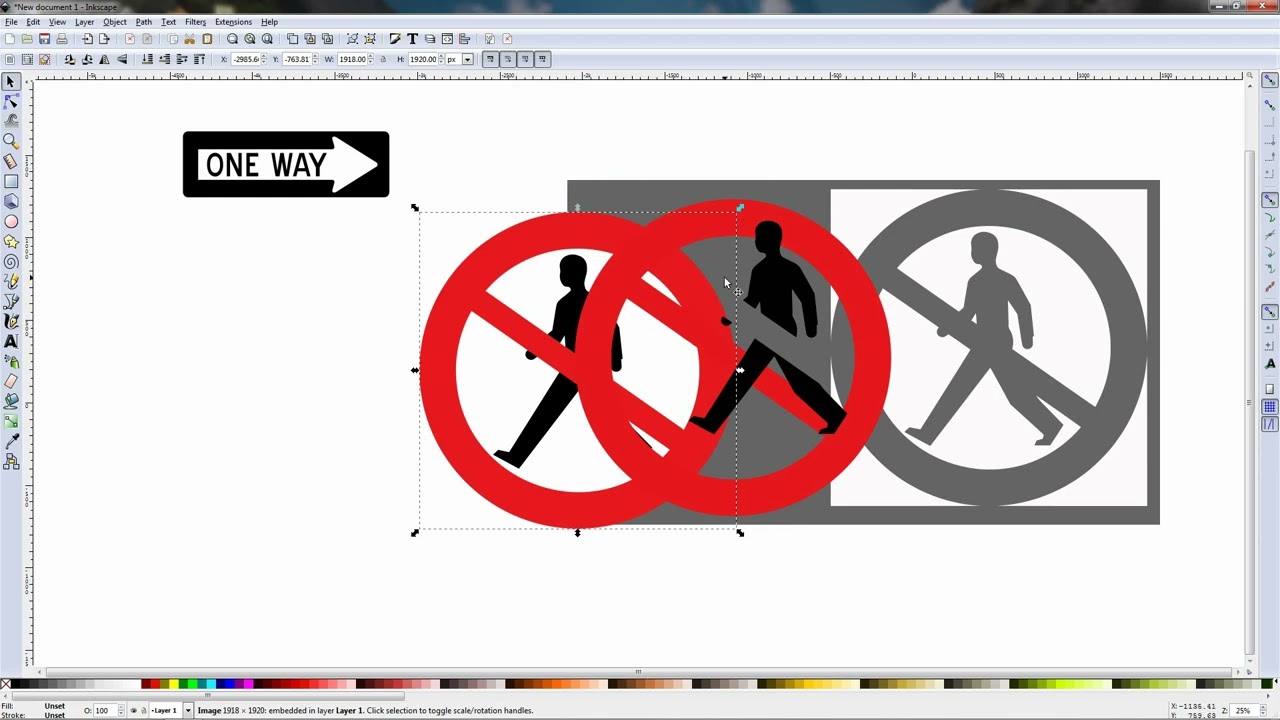The width and height of the screenshot is (1280, 720).
Task: Click the Stroke Unset indicator
Action: [54, 715]
